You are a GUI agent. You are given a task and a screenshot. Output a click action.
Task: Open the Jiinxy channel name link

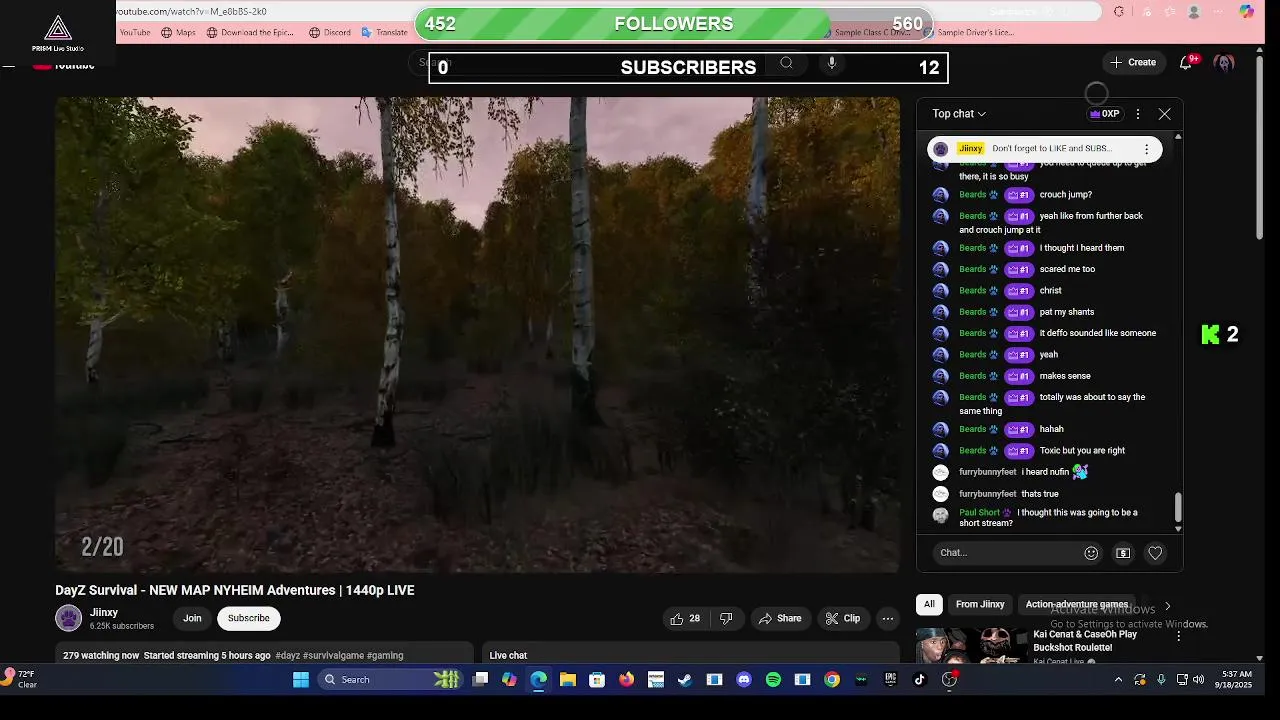pos(104,612)
